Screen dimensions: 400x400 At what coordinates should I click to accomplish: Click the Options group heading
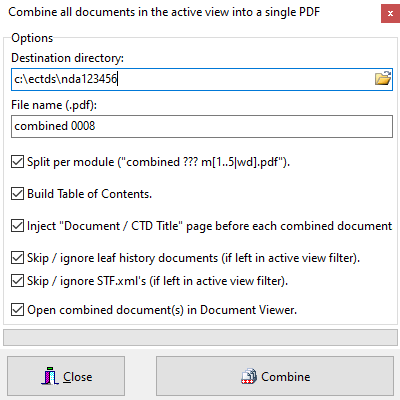[x=32, y=38]
